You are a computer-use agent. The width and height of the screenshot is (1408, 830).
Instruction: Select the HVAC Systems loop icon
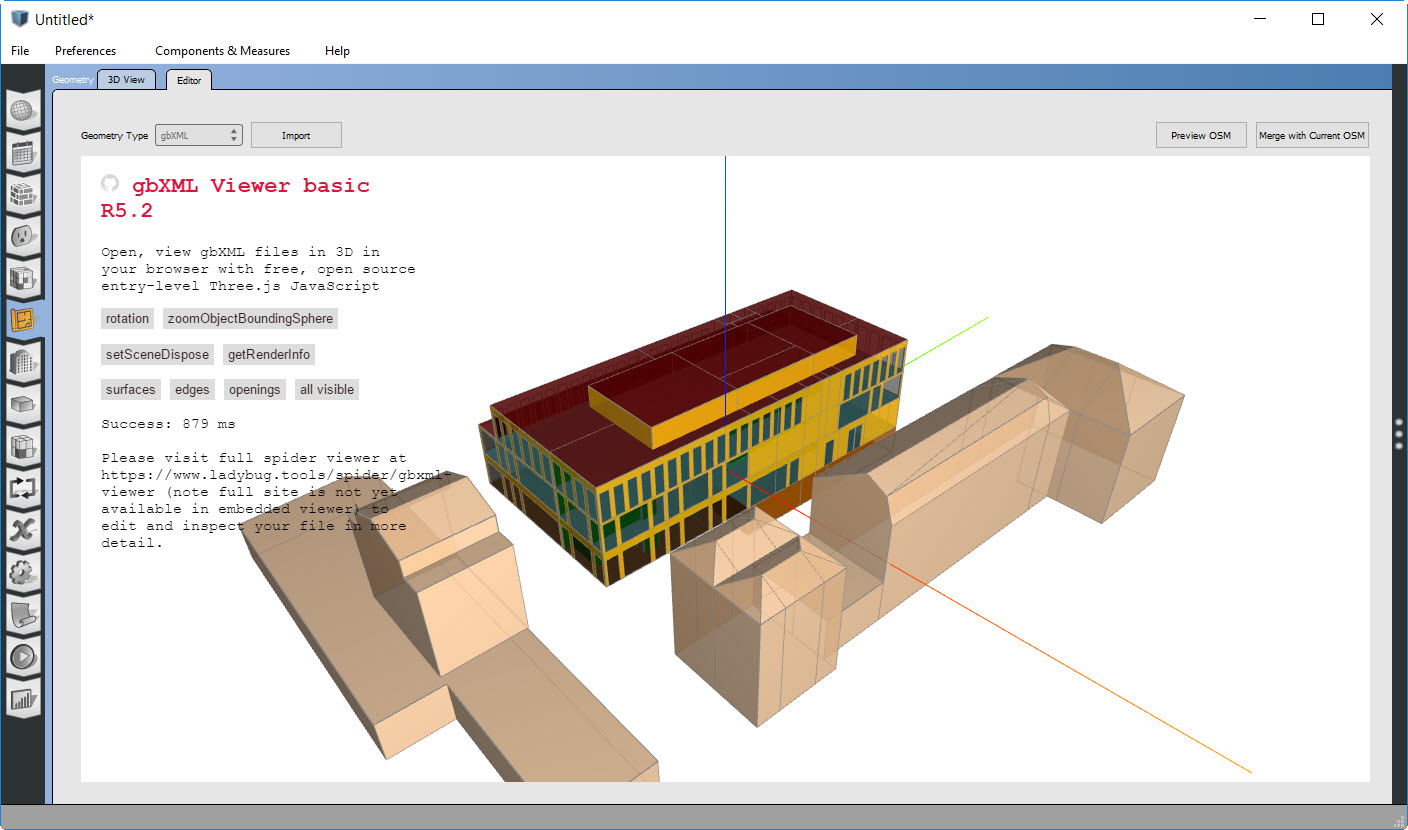[23, 488]
